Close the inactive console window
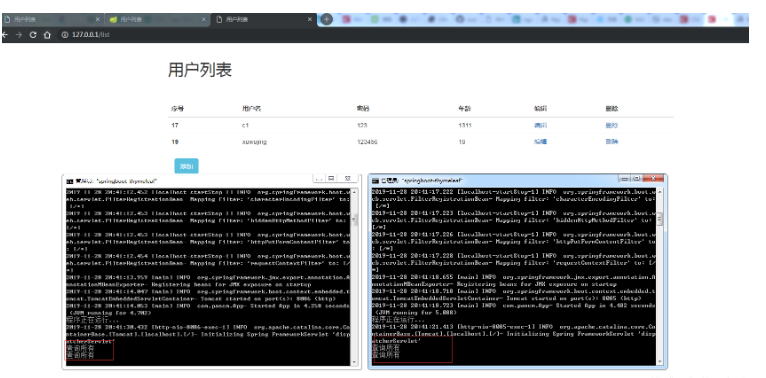The image size is (766, 378). 348,179
